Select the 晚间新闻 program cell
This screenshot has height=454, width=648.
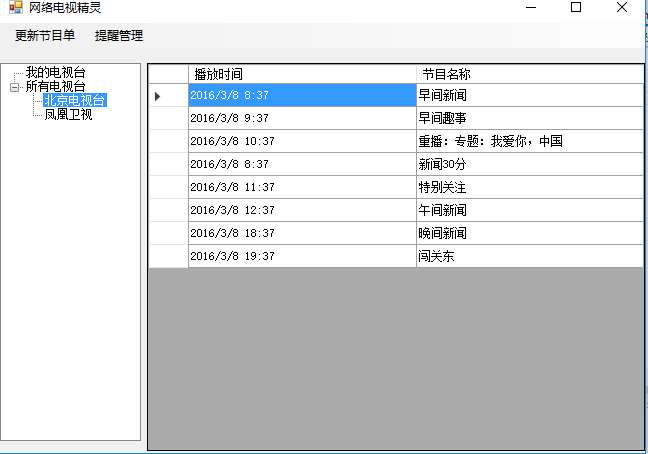pyautogui.click(x=530, y=233)
